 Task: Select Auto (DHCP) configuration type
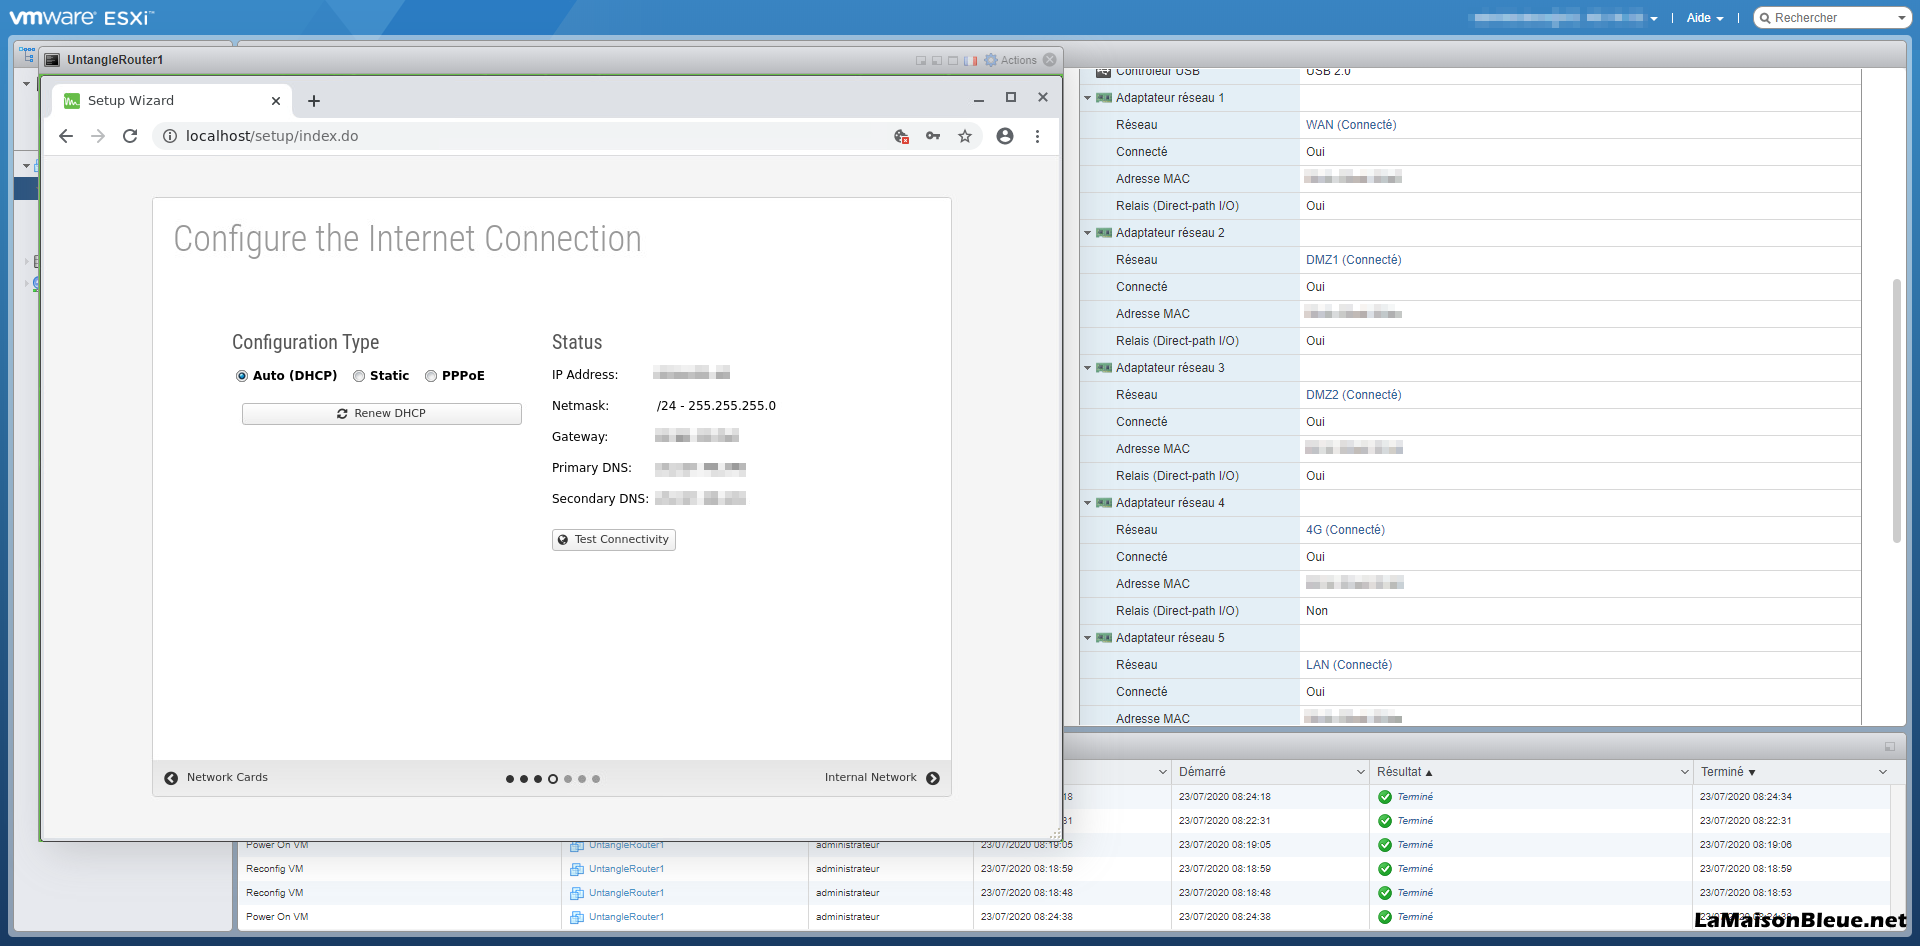[x=242, y=376]
